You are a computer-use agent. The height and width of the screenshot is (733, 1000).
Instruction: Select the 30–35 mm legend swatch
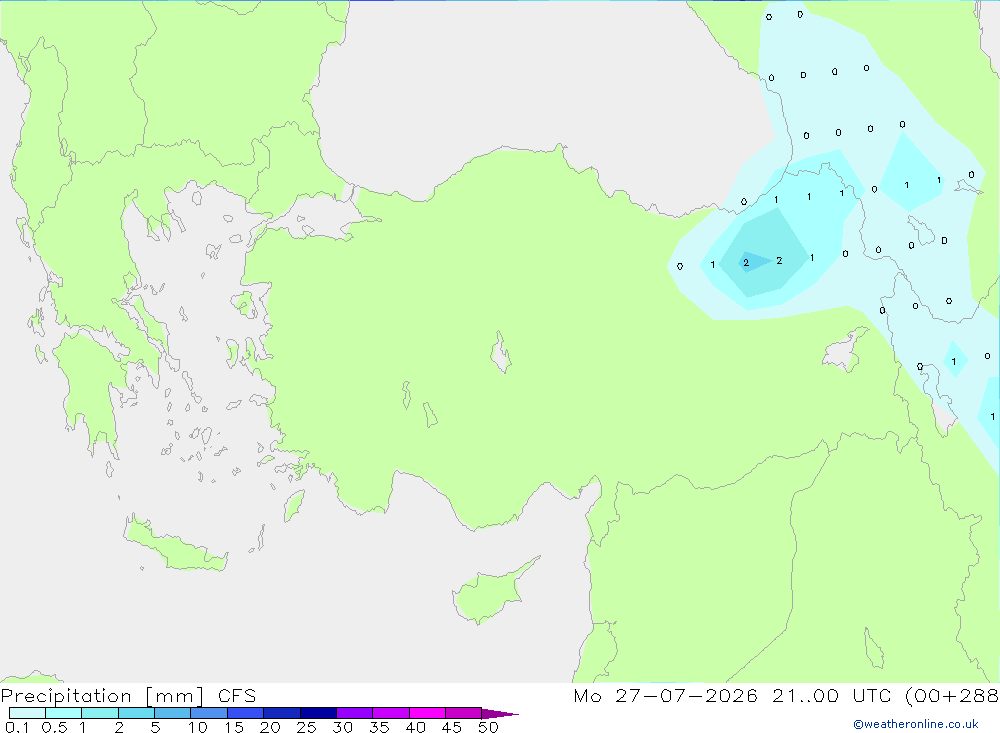coord(355,713)
